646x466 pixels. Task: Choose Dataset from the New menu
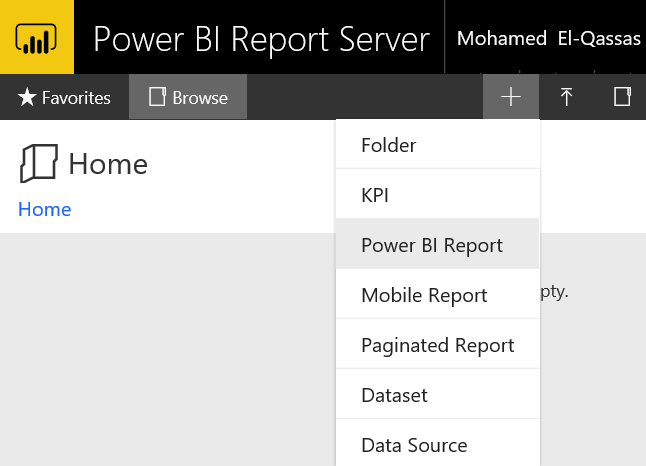click(x=438, y=394)
